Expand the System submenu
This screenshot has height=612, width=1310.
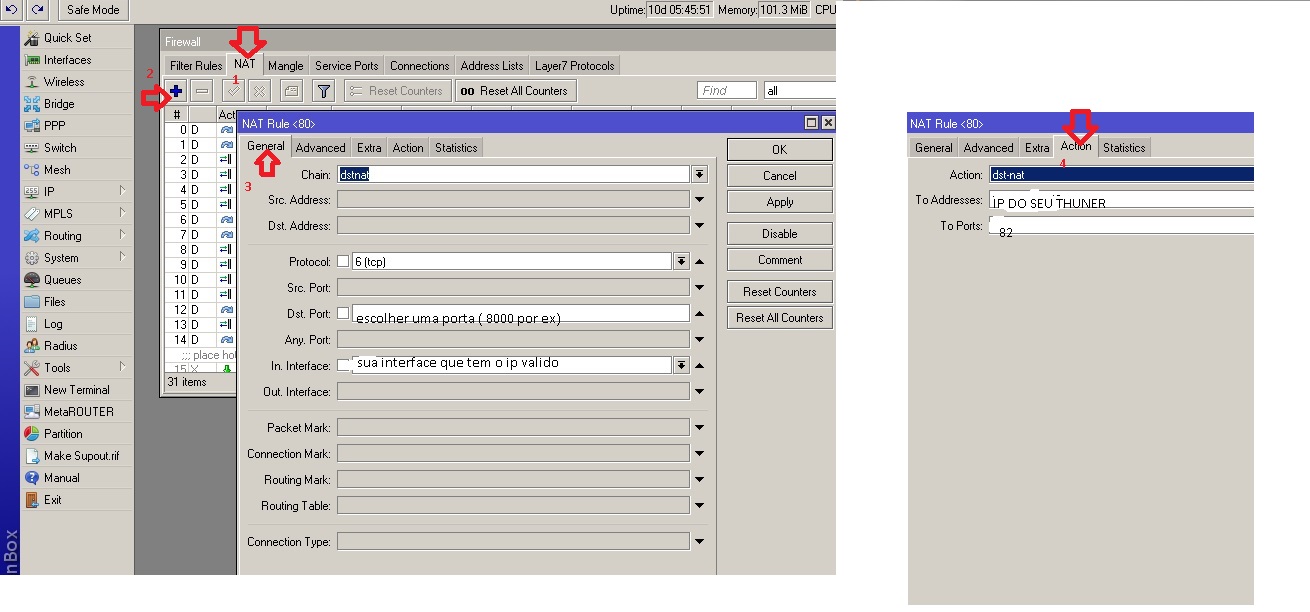[x=77, y=257]
